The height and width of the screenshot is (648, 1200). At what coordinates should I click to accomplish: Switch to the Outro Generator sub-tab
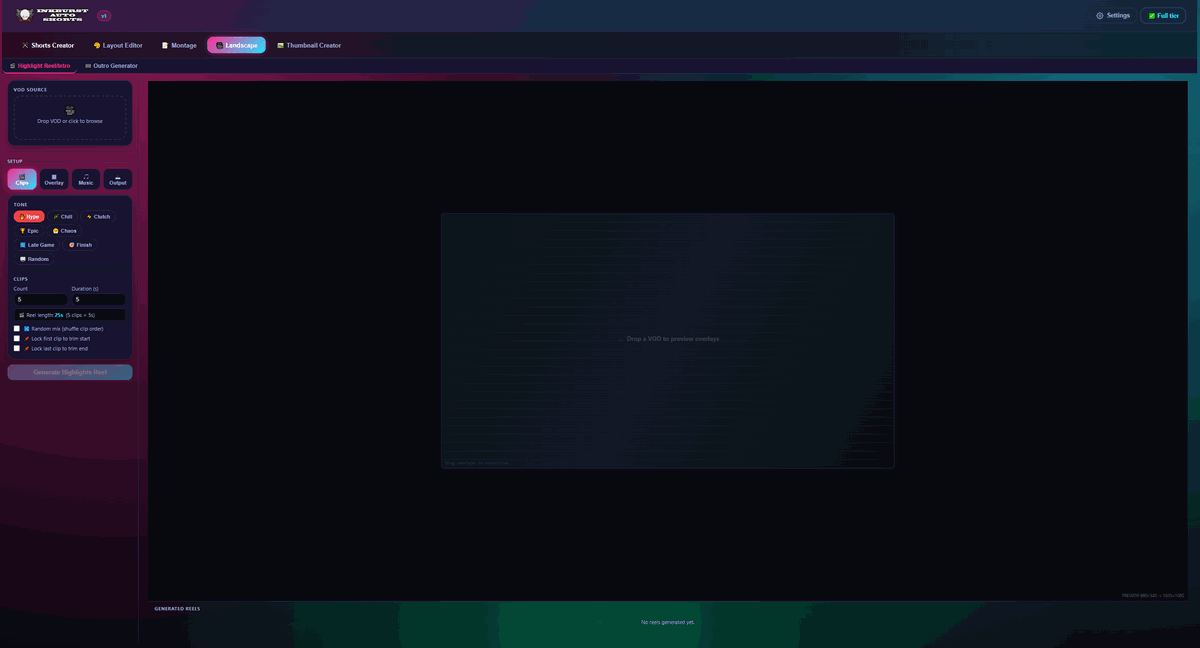click(x=112, y=66)
